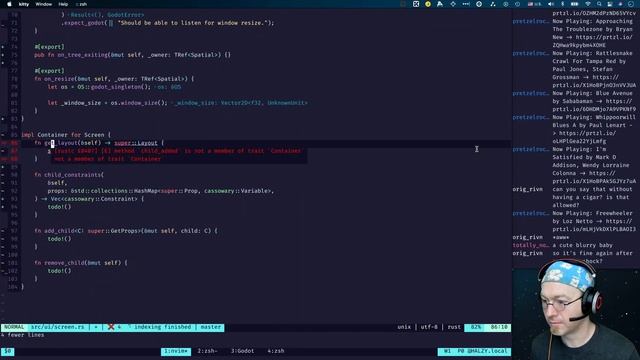Screen dimensions: 640x360
Task: Click the '4 fewer lines' message
Action: tap(23, 335)
